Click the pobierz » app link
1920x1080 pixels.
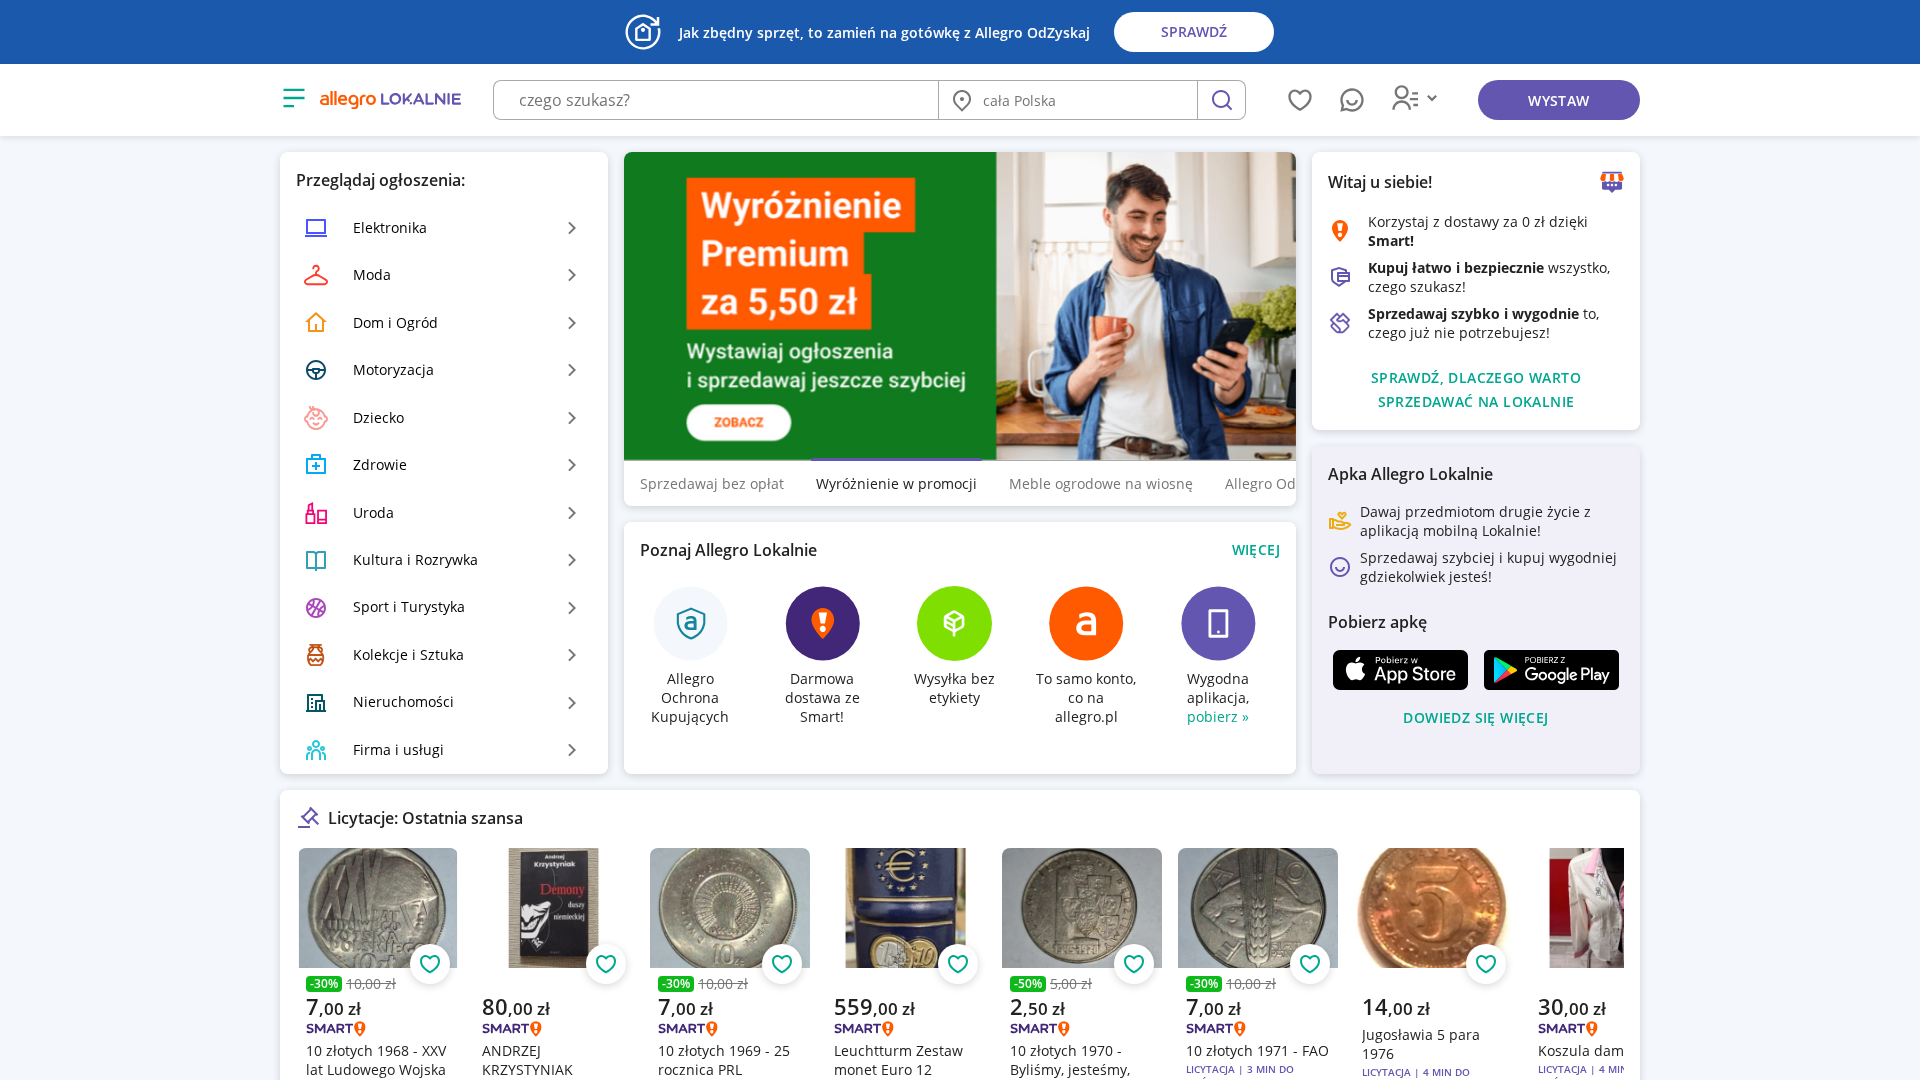(1218, 717)
